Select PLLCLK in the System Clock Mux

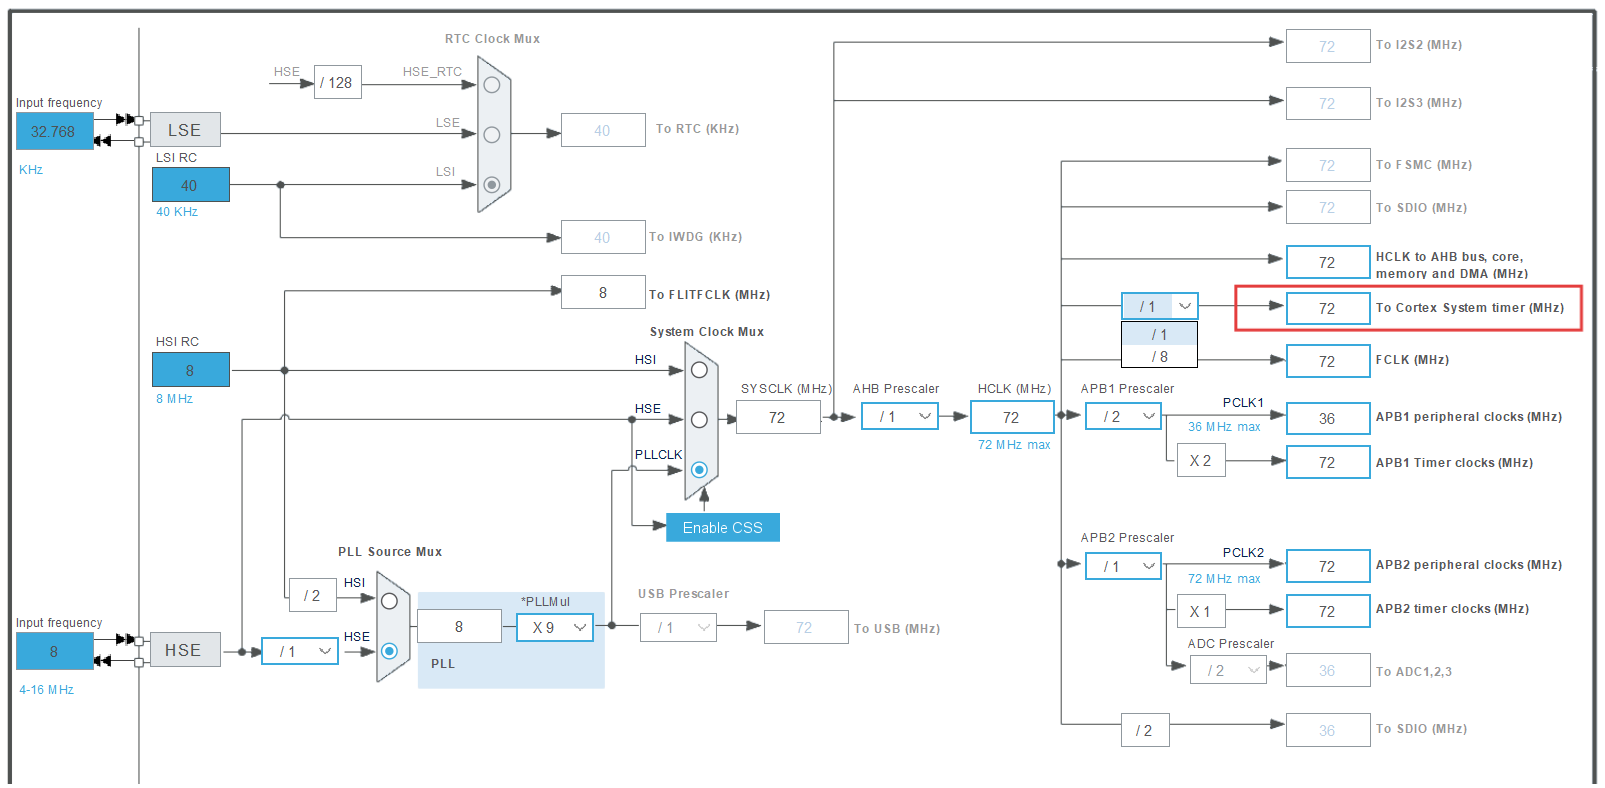tap(699, 469)
